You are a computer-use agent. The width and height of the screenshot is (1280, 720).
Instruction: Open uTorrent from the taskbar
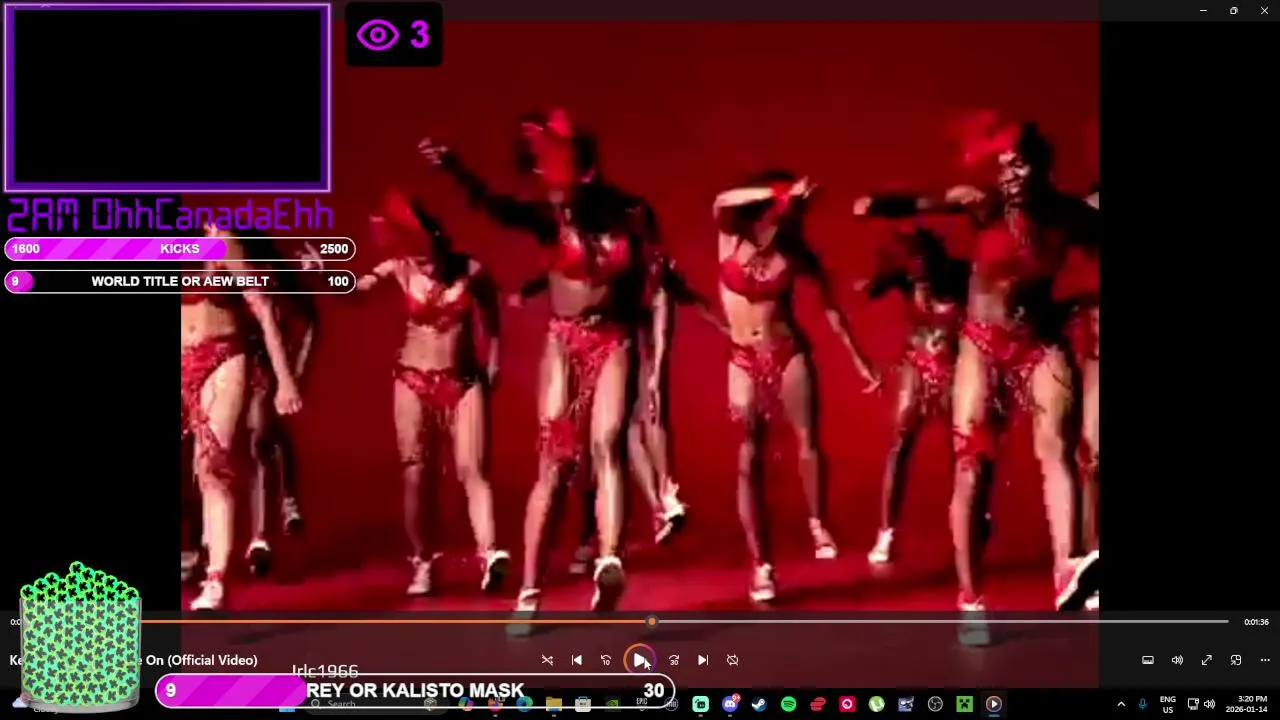point(876,704)
